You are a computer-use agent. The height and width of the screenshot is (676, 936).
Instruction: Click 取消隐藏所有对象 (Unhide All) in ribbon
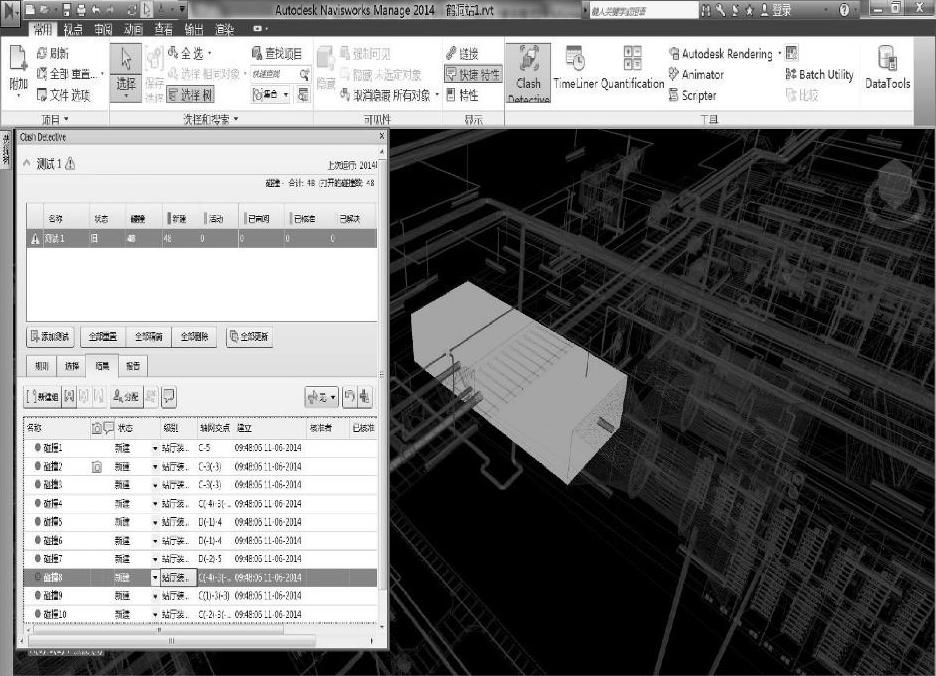[x=385, y=95]
